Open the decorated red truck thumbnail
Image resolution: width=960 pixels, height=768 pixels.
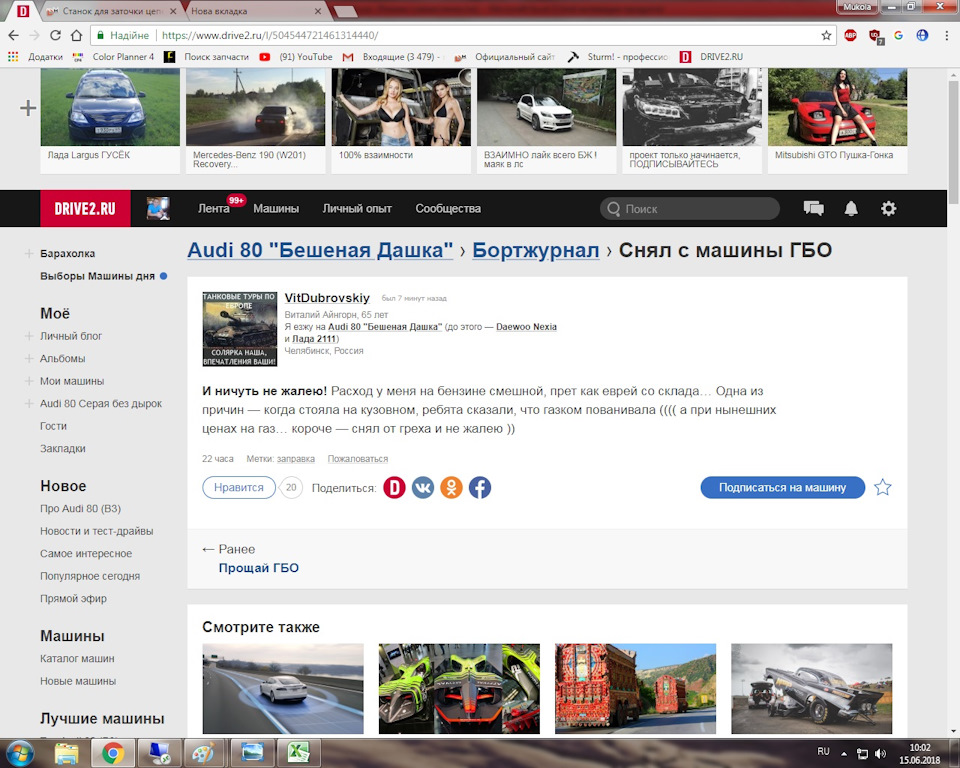pyautogui.click(x=636, y=688)
